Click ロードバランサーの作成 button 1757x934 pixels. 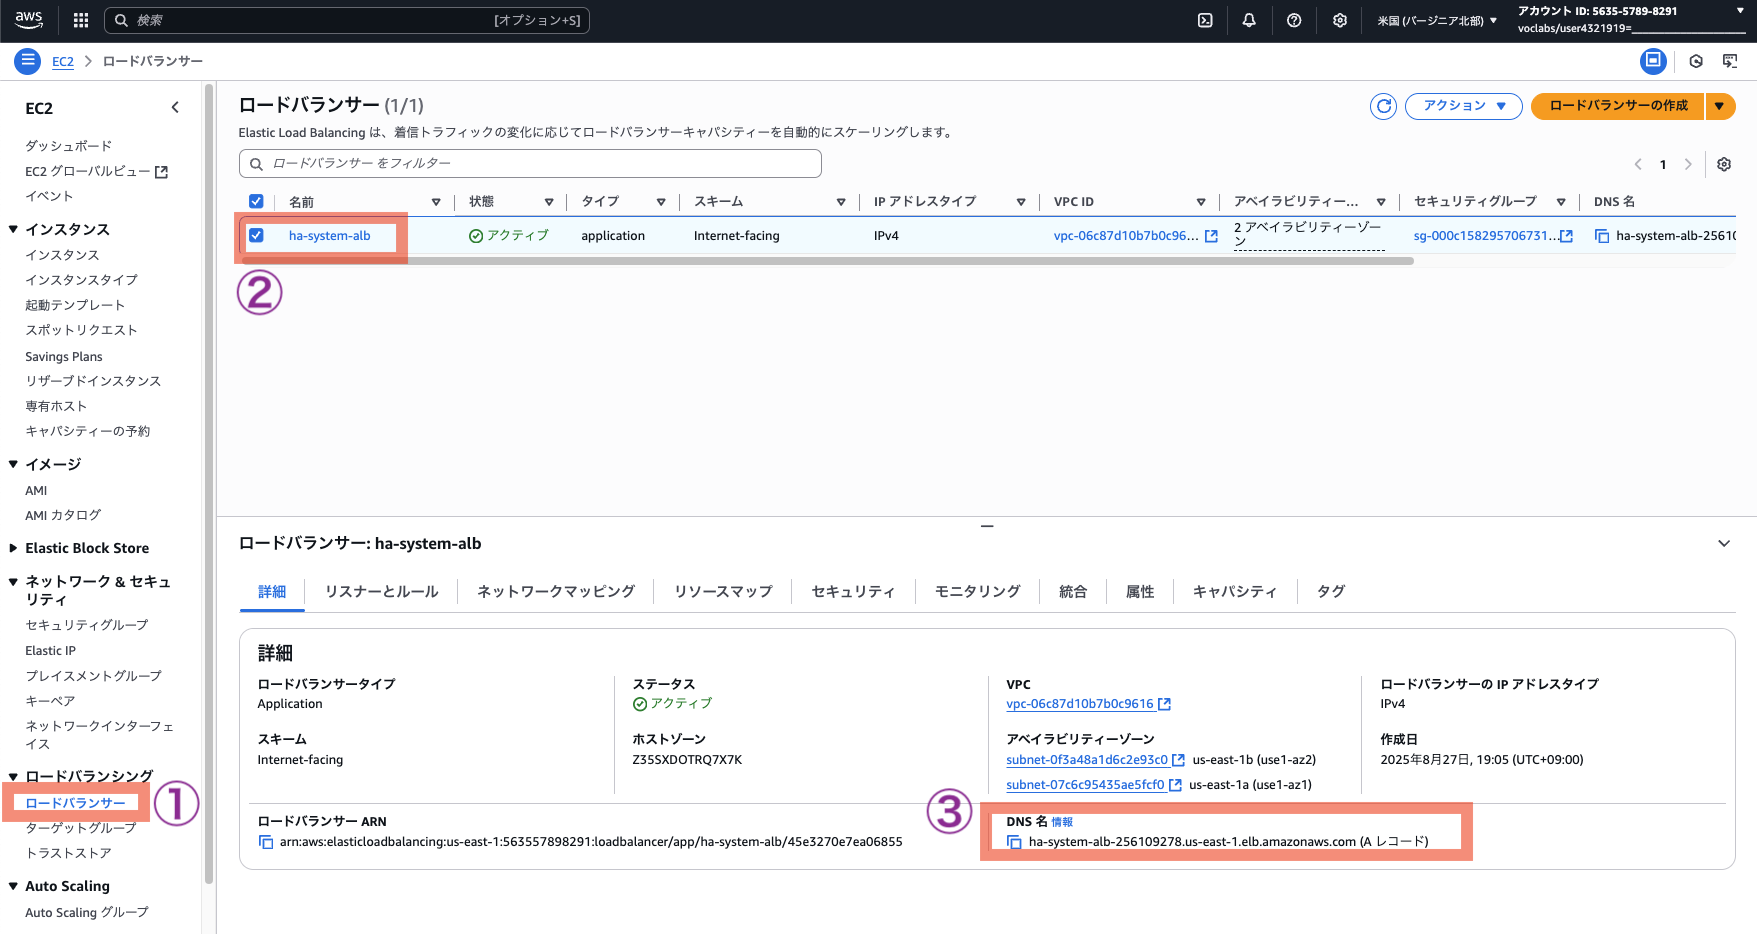[1618, 106]
